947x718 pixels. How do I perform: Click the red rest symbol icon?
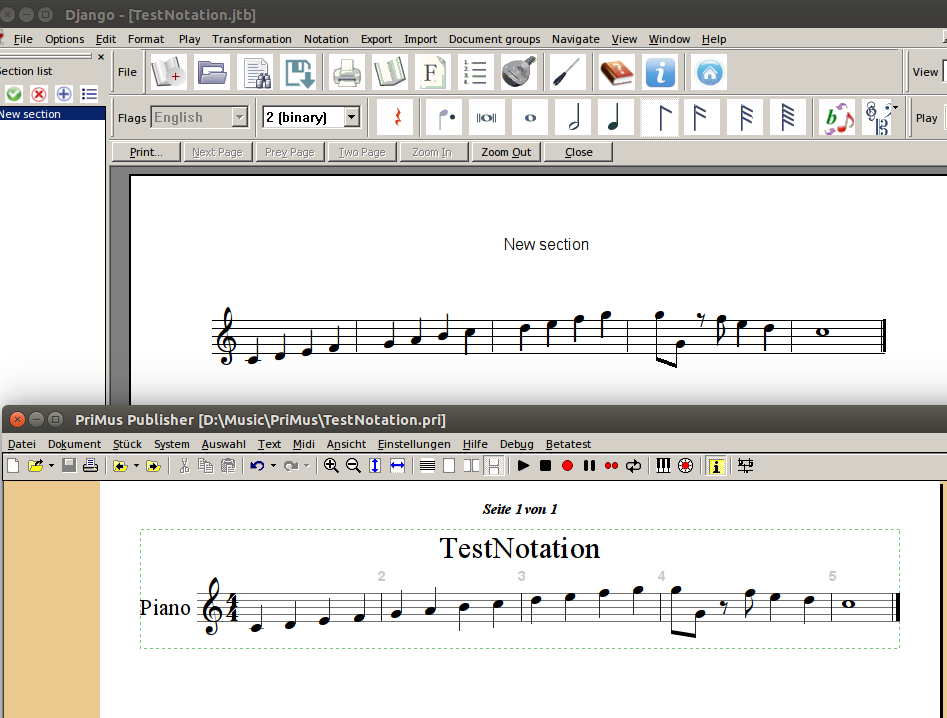[x=396, y=117]
